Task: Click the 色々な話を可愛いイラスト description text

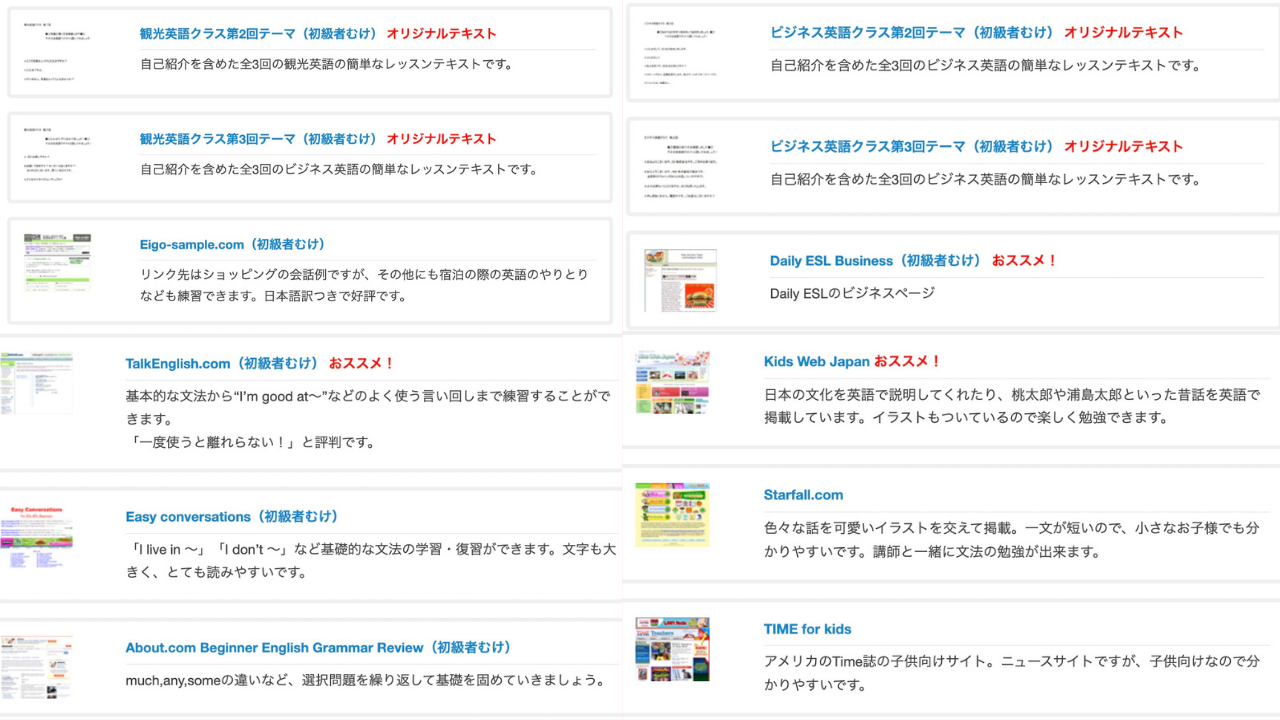Action: [1012, 540]
